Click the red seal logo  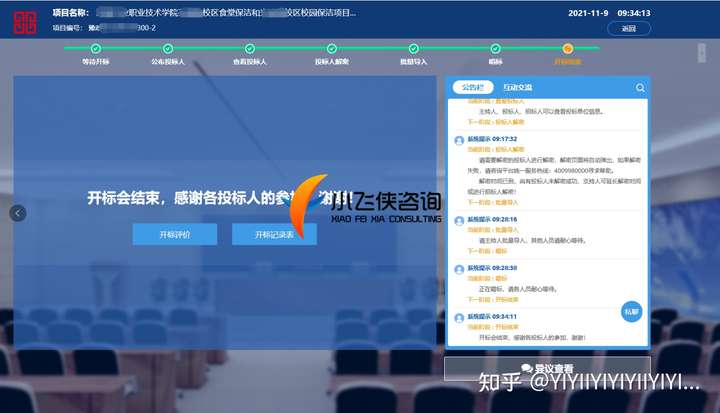25,23
